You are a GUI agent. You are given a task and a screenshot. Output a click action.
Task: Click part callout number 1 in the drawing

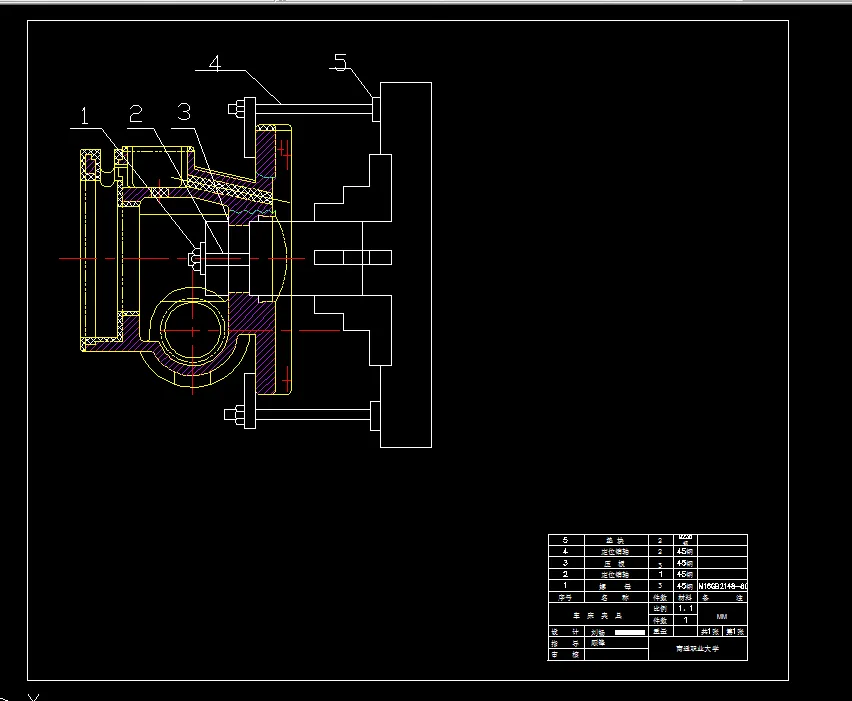tap(84, 116)
